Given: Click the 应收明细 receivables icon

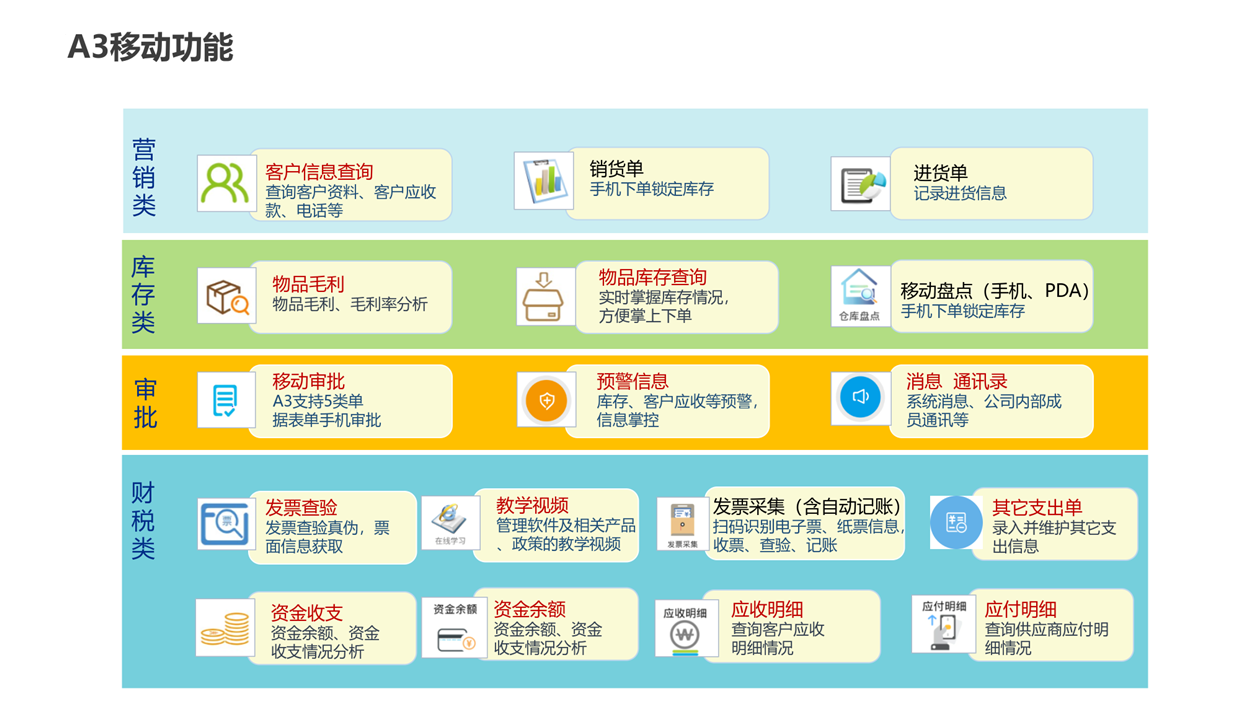Looking at the screenshot, I should tap(684, 630).
